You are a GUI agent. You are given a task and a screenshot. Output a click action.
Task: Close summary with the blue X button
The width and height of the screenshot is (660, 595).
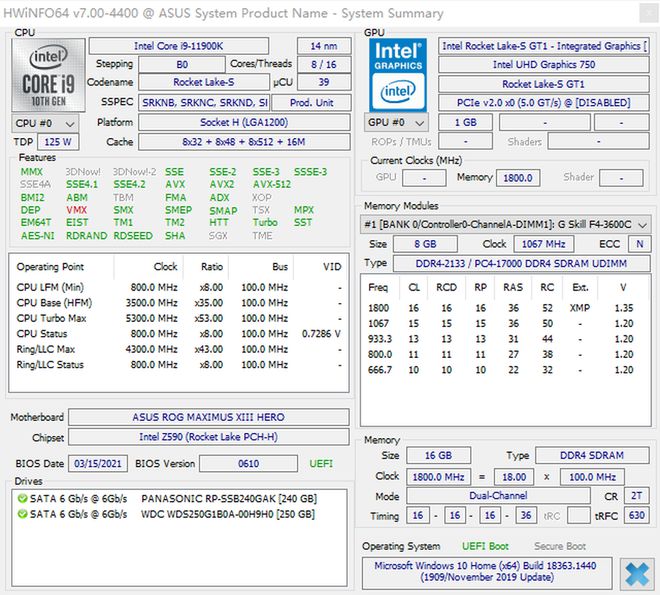pyautogui.click(x=636, y=574)
